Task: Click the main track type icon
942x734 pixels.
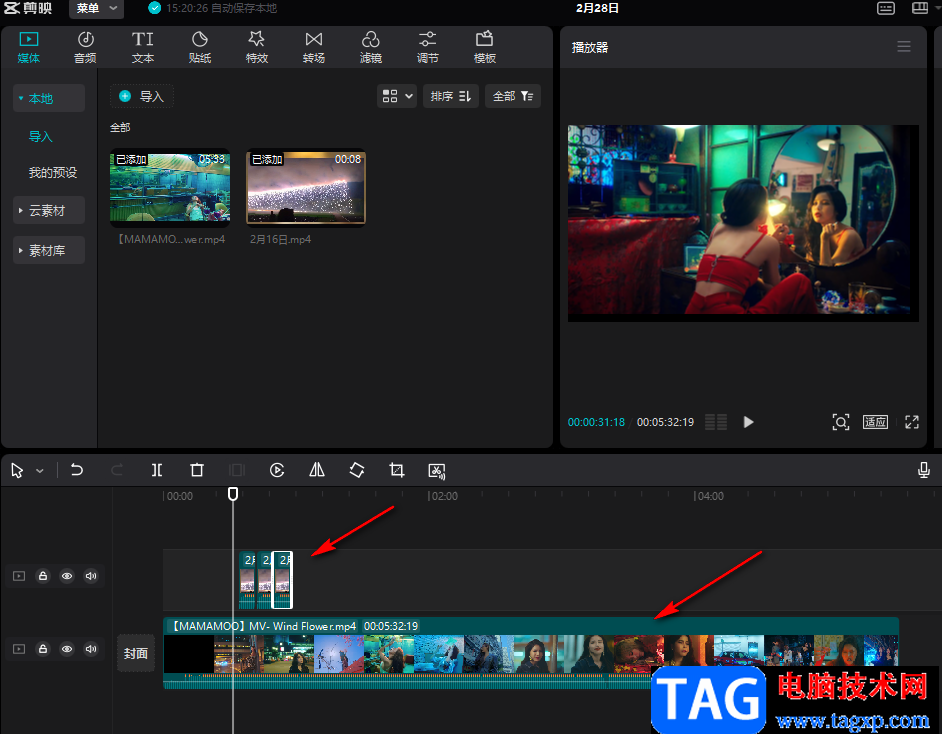Action: [19, 649]
